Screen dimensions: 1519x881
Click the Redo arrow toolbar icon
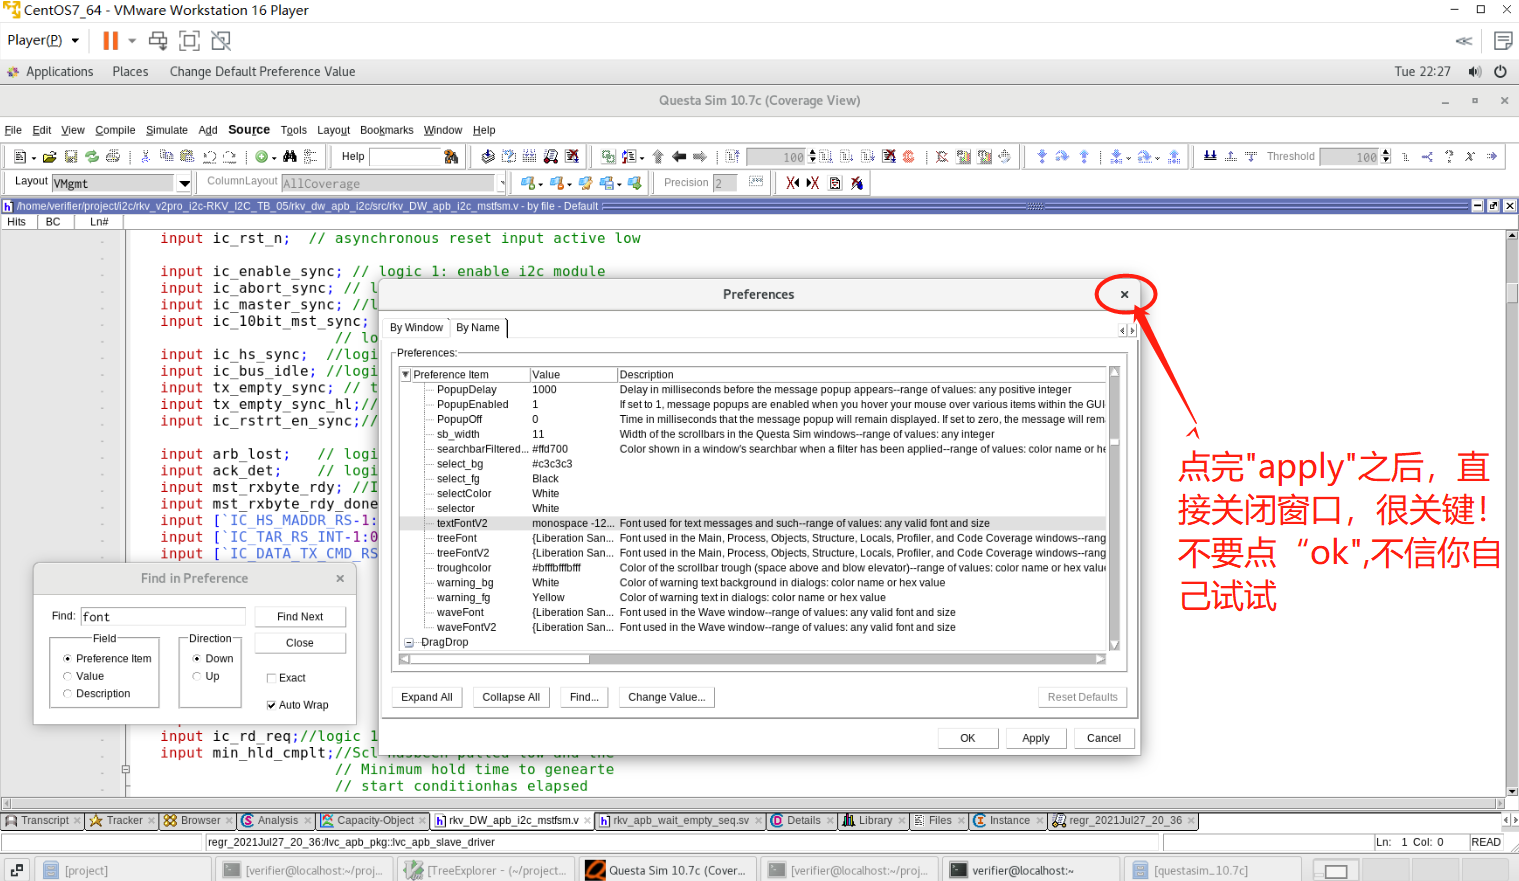coord(230,157)
